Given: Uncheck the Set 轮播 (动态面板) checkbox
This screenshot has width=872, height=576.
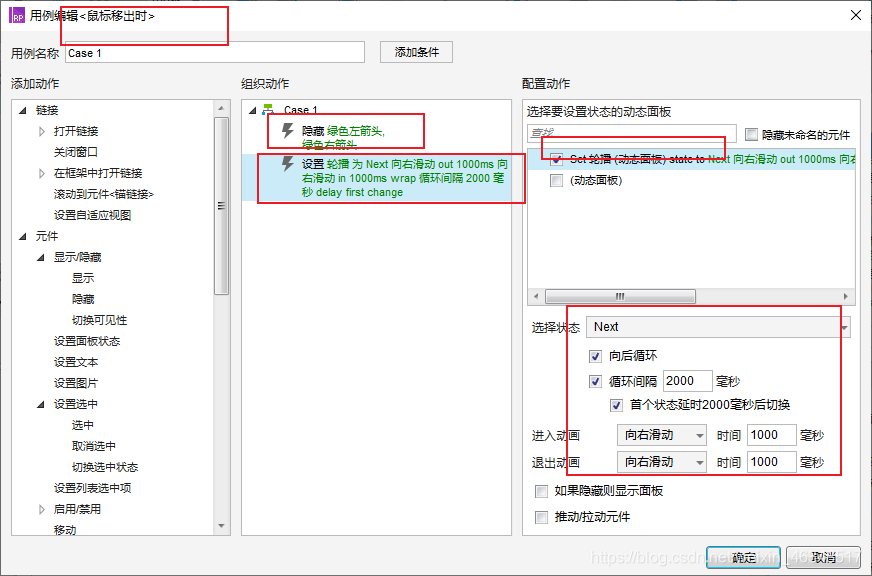Looking at the screenshot, I should (556, 159).
